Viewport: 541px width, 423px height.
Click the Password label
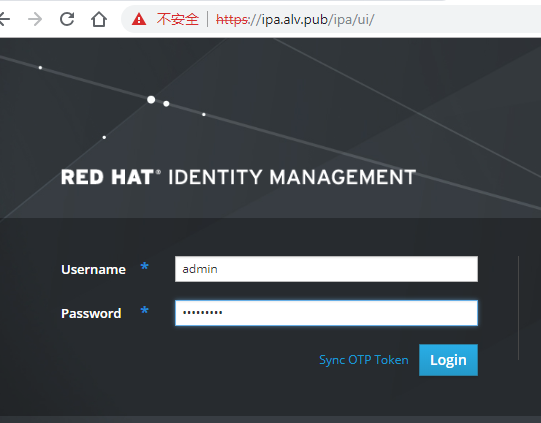[x=91, y=313]
